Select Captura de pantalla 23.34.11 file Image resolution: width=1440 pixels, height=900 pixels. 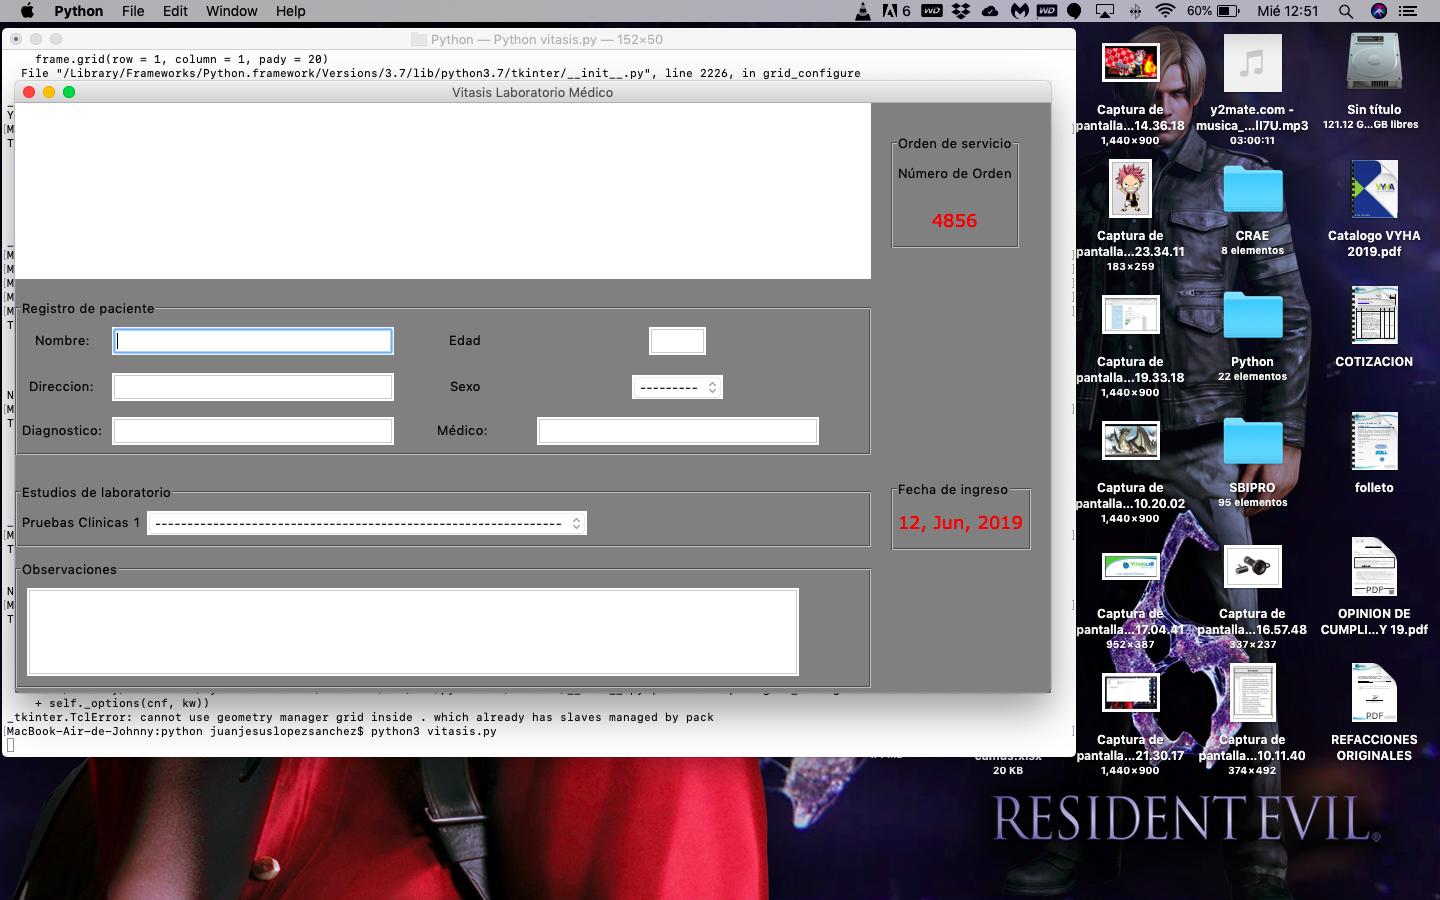click(1130, 188)
